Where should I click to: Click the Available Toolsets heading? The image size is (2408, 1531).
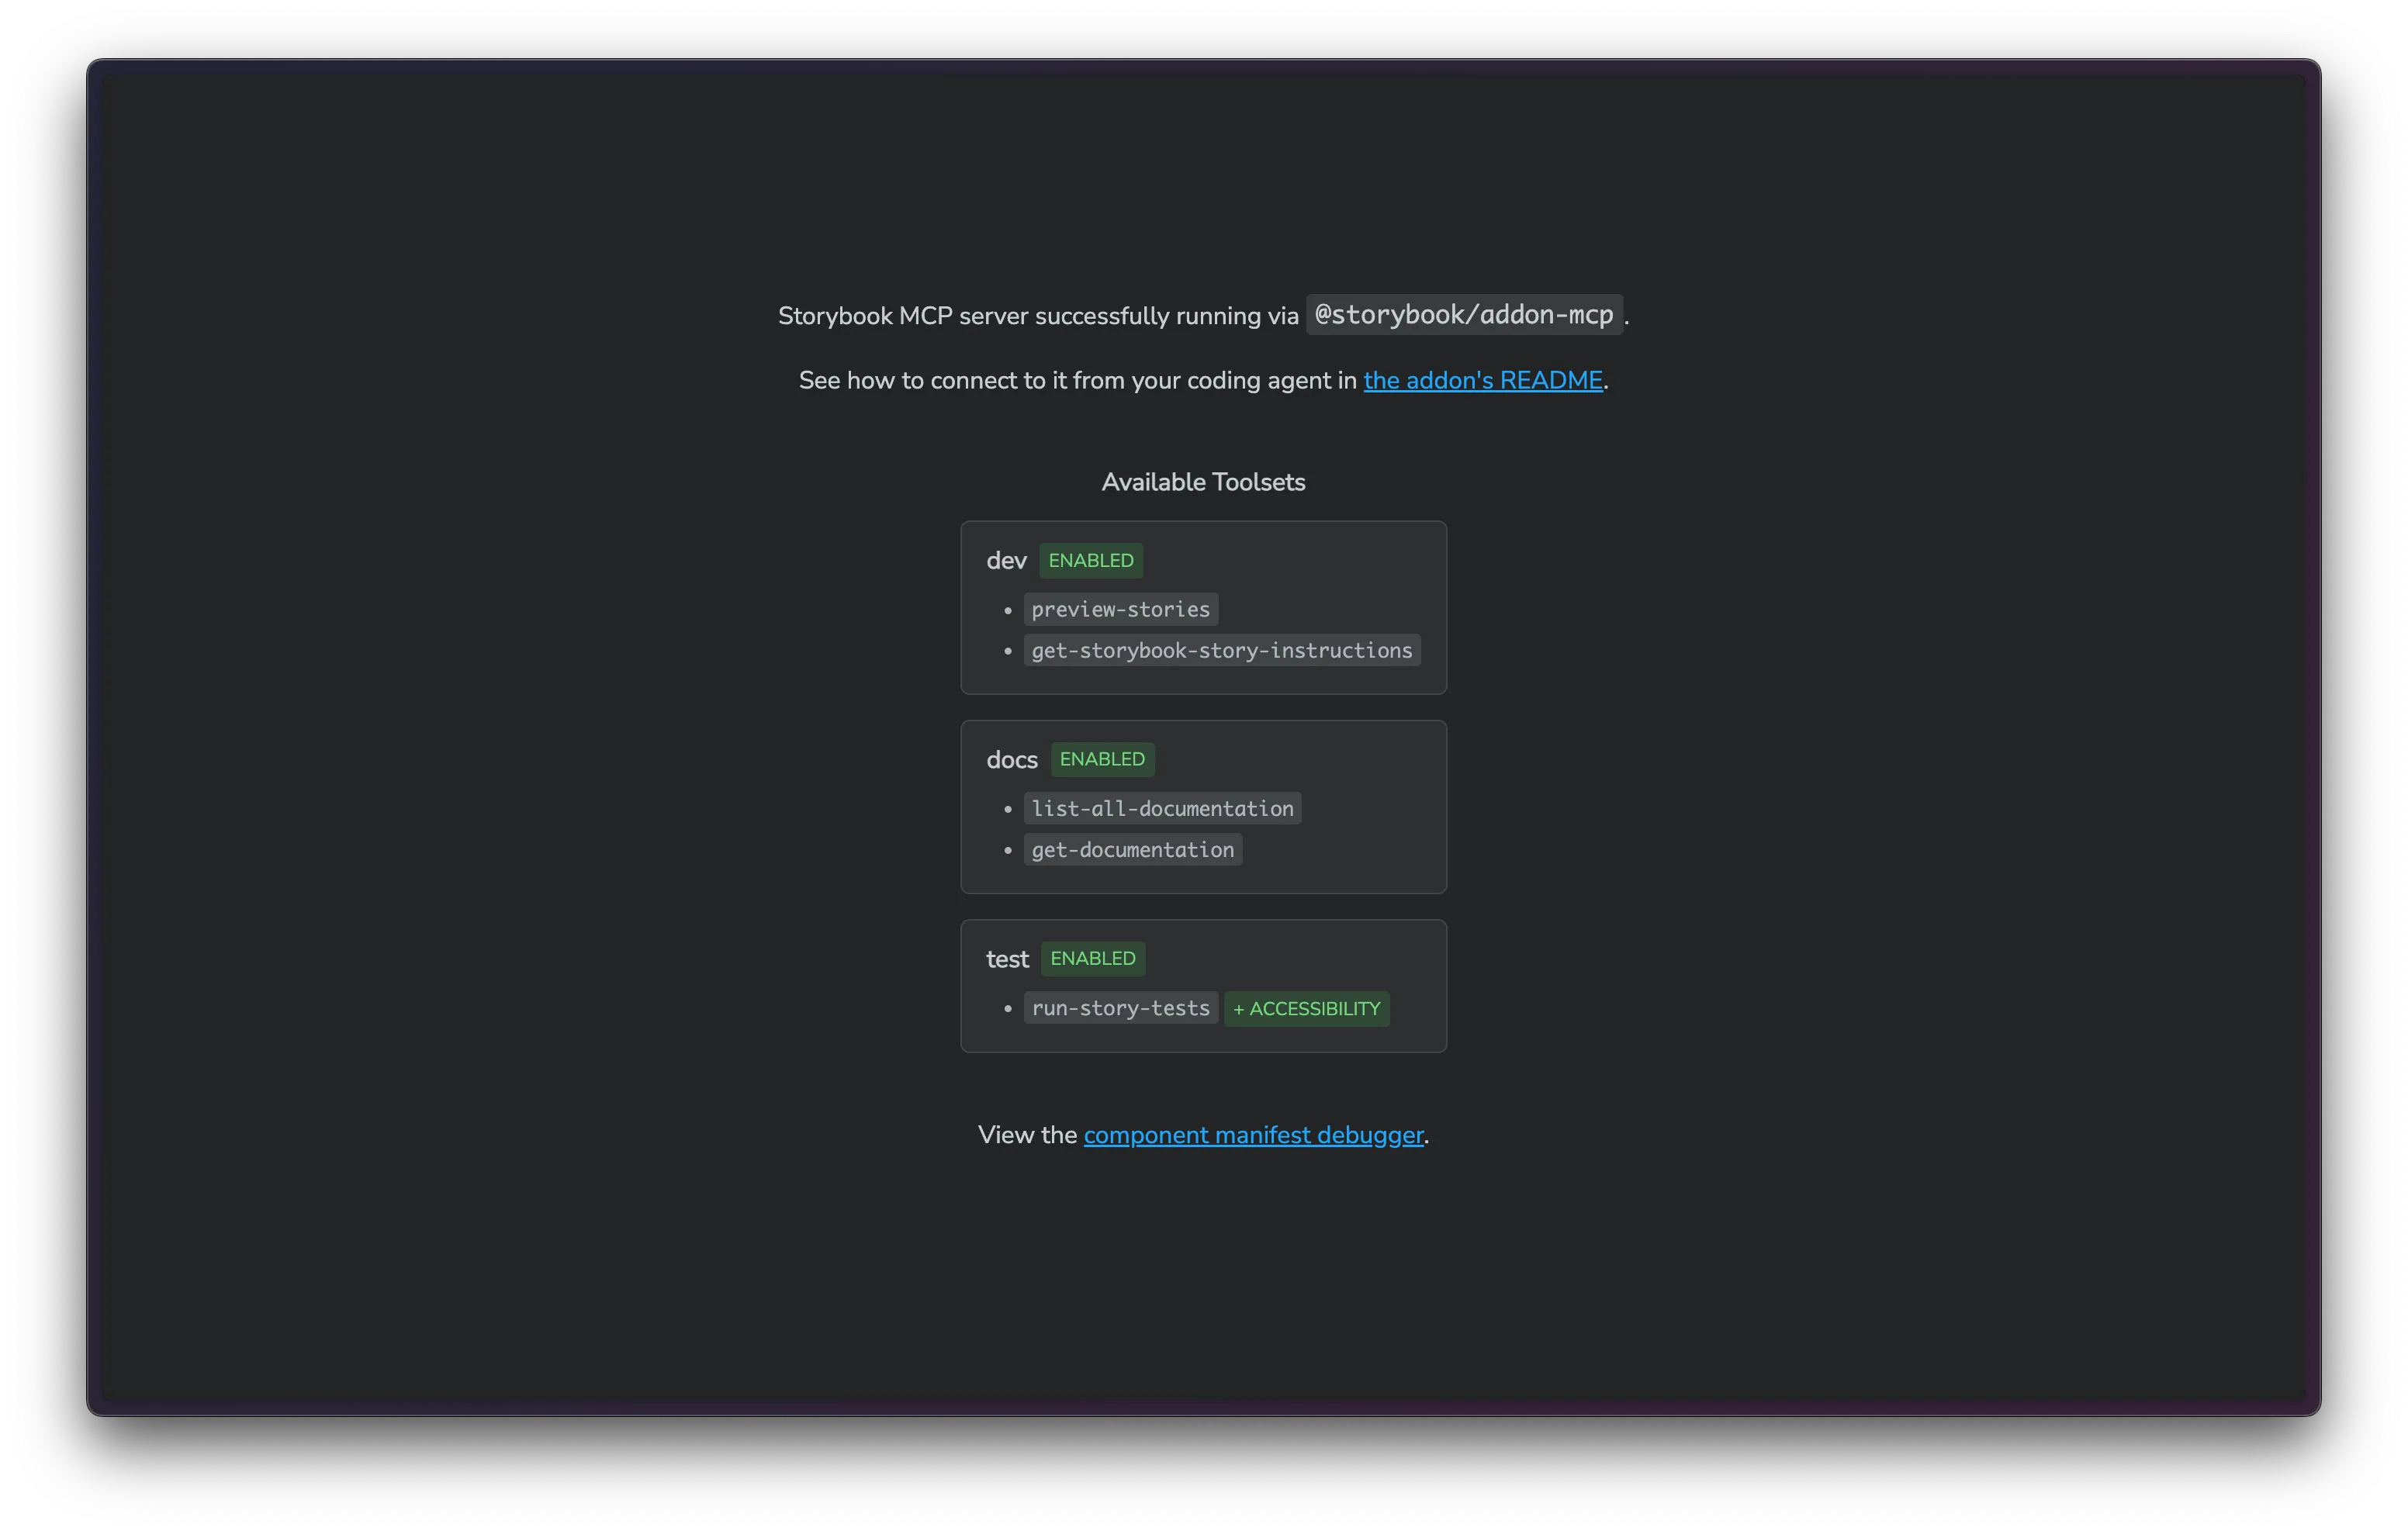[1203, 481]
